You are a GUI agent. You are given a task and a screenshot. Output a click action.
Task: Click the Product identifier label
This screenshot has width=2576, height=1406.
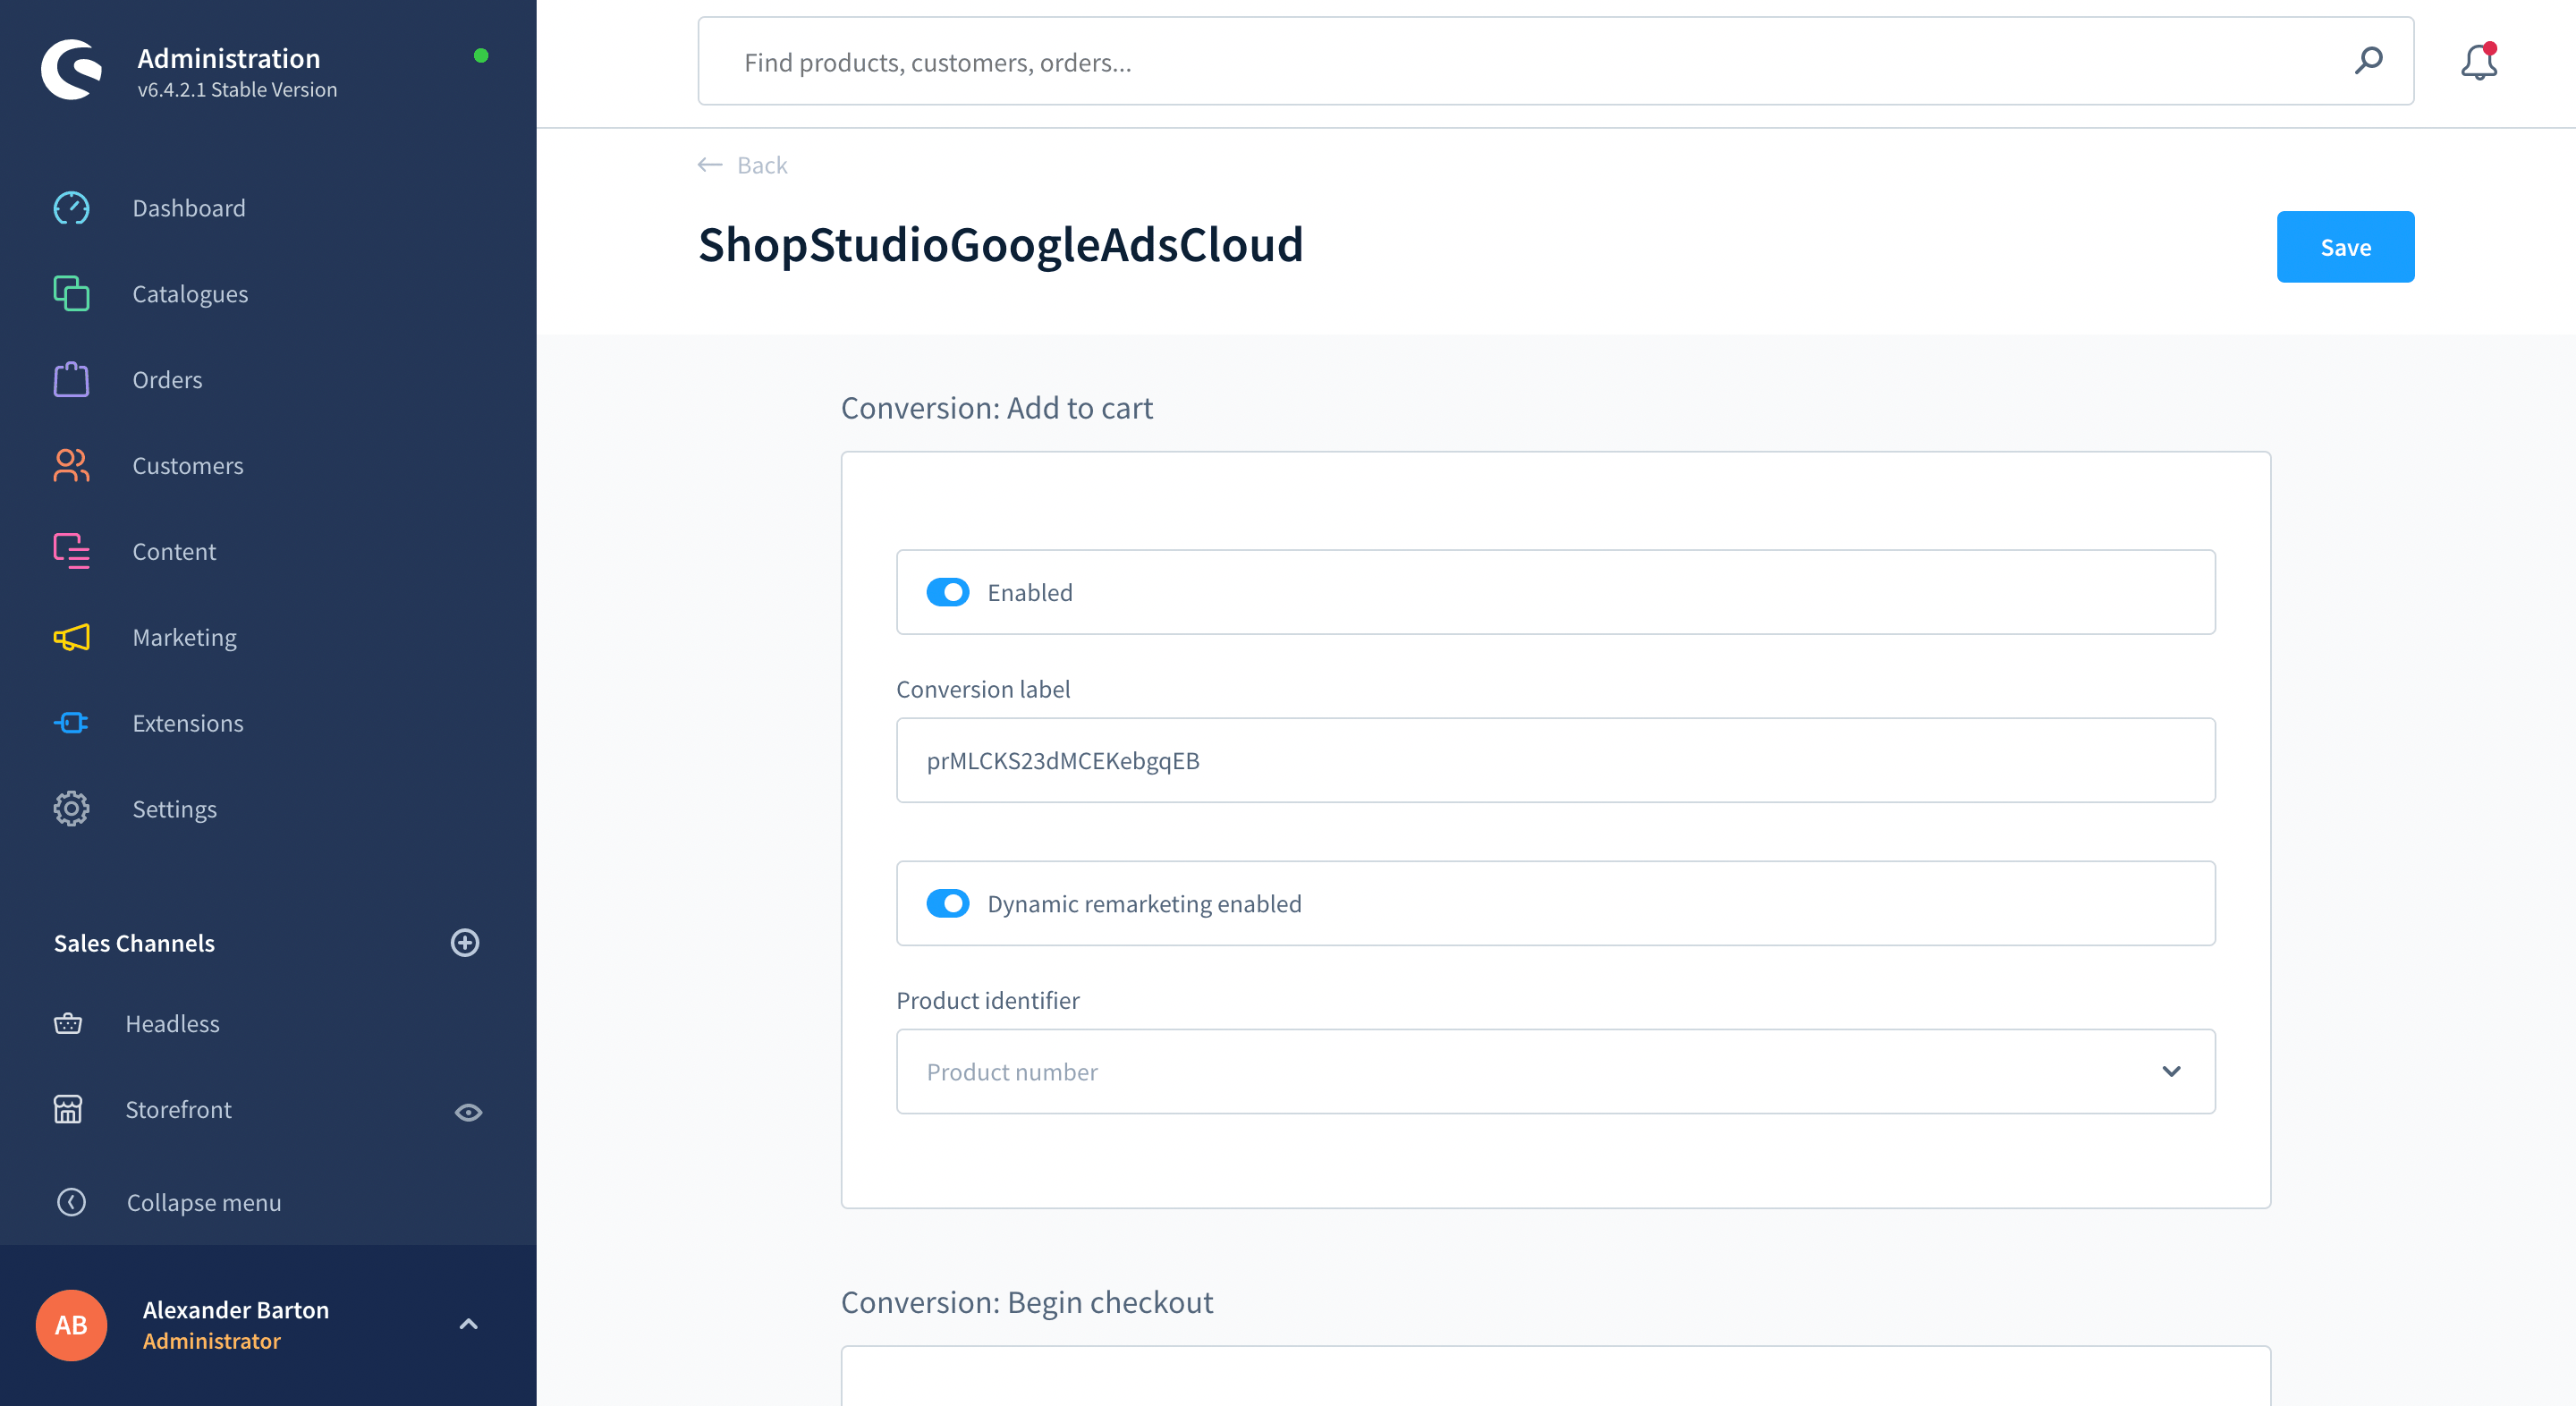pos(987,1000)
